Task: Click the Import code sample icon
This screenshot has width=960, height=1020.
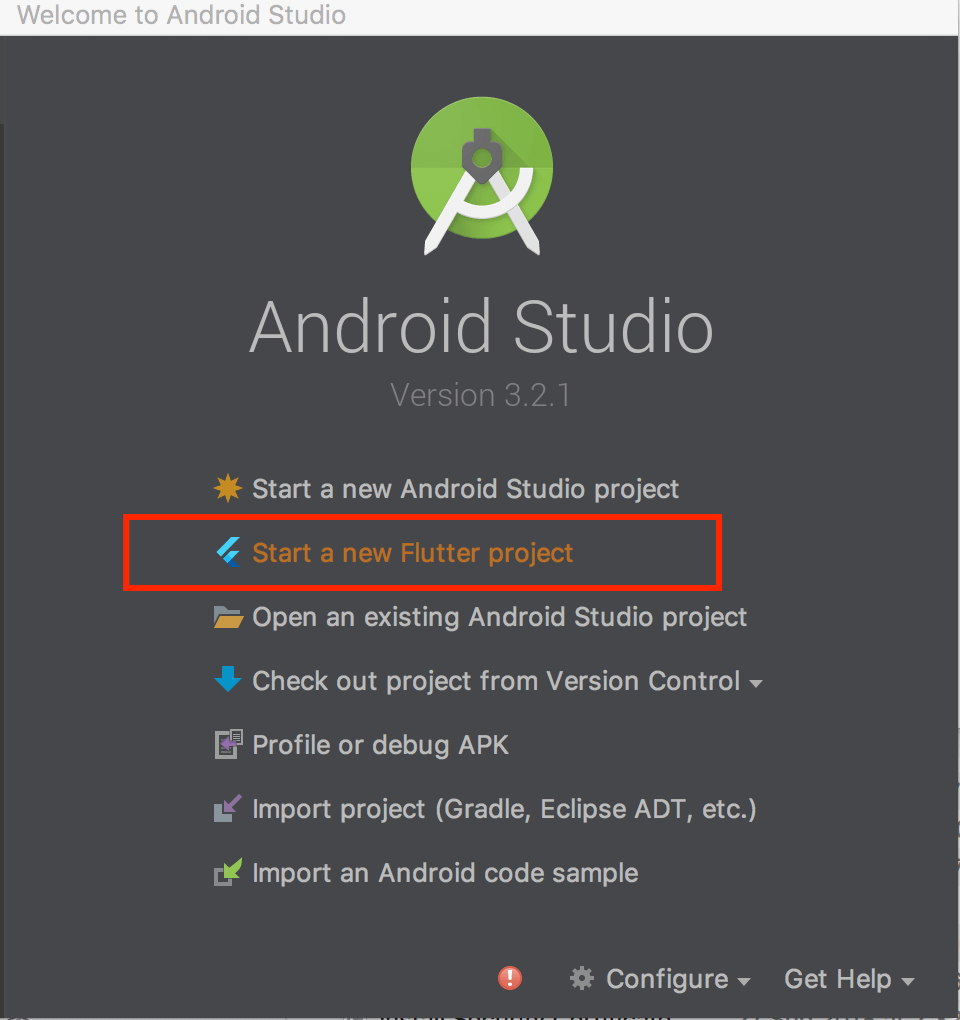Action: pos(228,872)
